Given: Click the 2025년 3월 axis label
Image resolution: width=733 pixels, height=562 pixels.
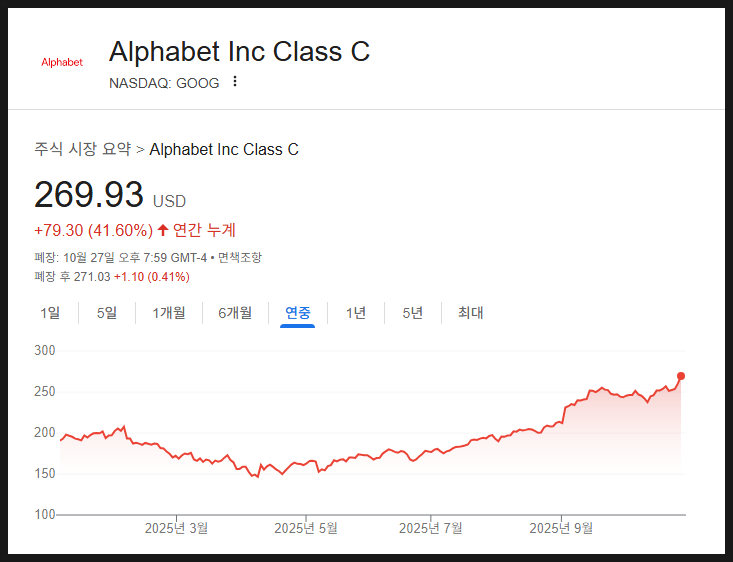Looking at the screenshot, I should coord(176,528).
